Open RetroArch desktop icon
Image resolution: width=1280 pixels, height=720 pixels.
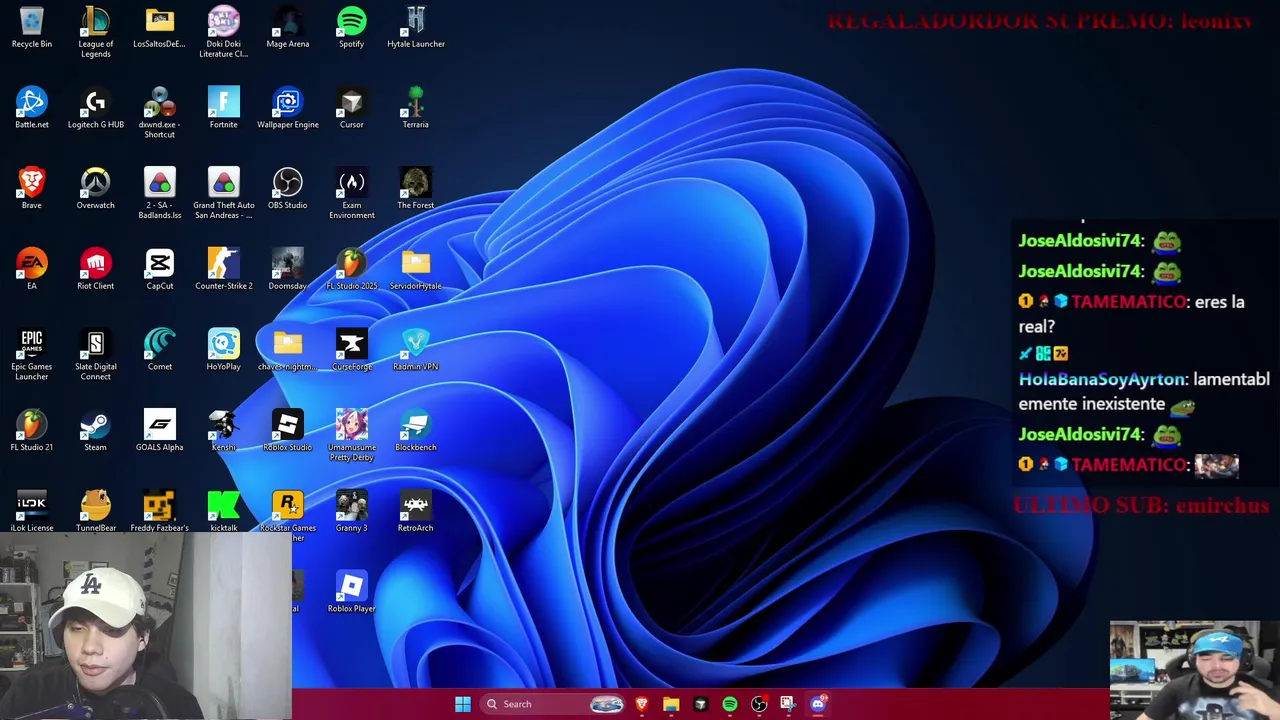tap(416, 511)
